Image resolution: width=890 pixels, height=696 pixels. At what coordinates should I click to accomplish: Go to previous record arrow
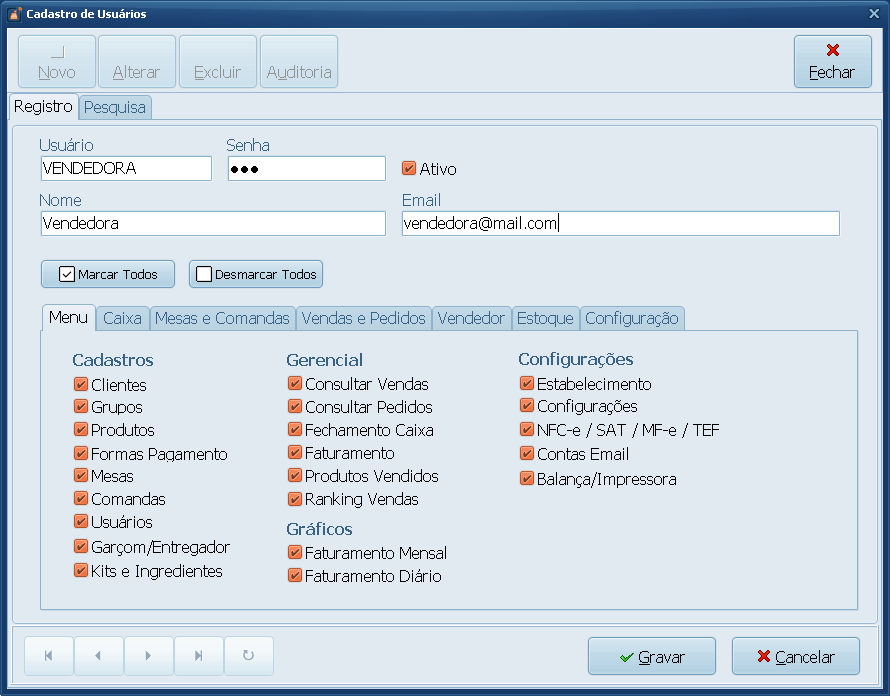point(98,656)
